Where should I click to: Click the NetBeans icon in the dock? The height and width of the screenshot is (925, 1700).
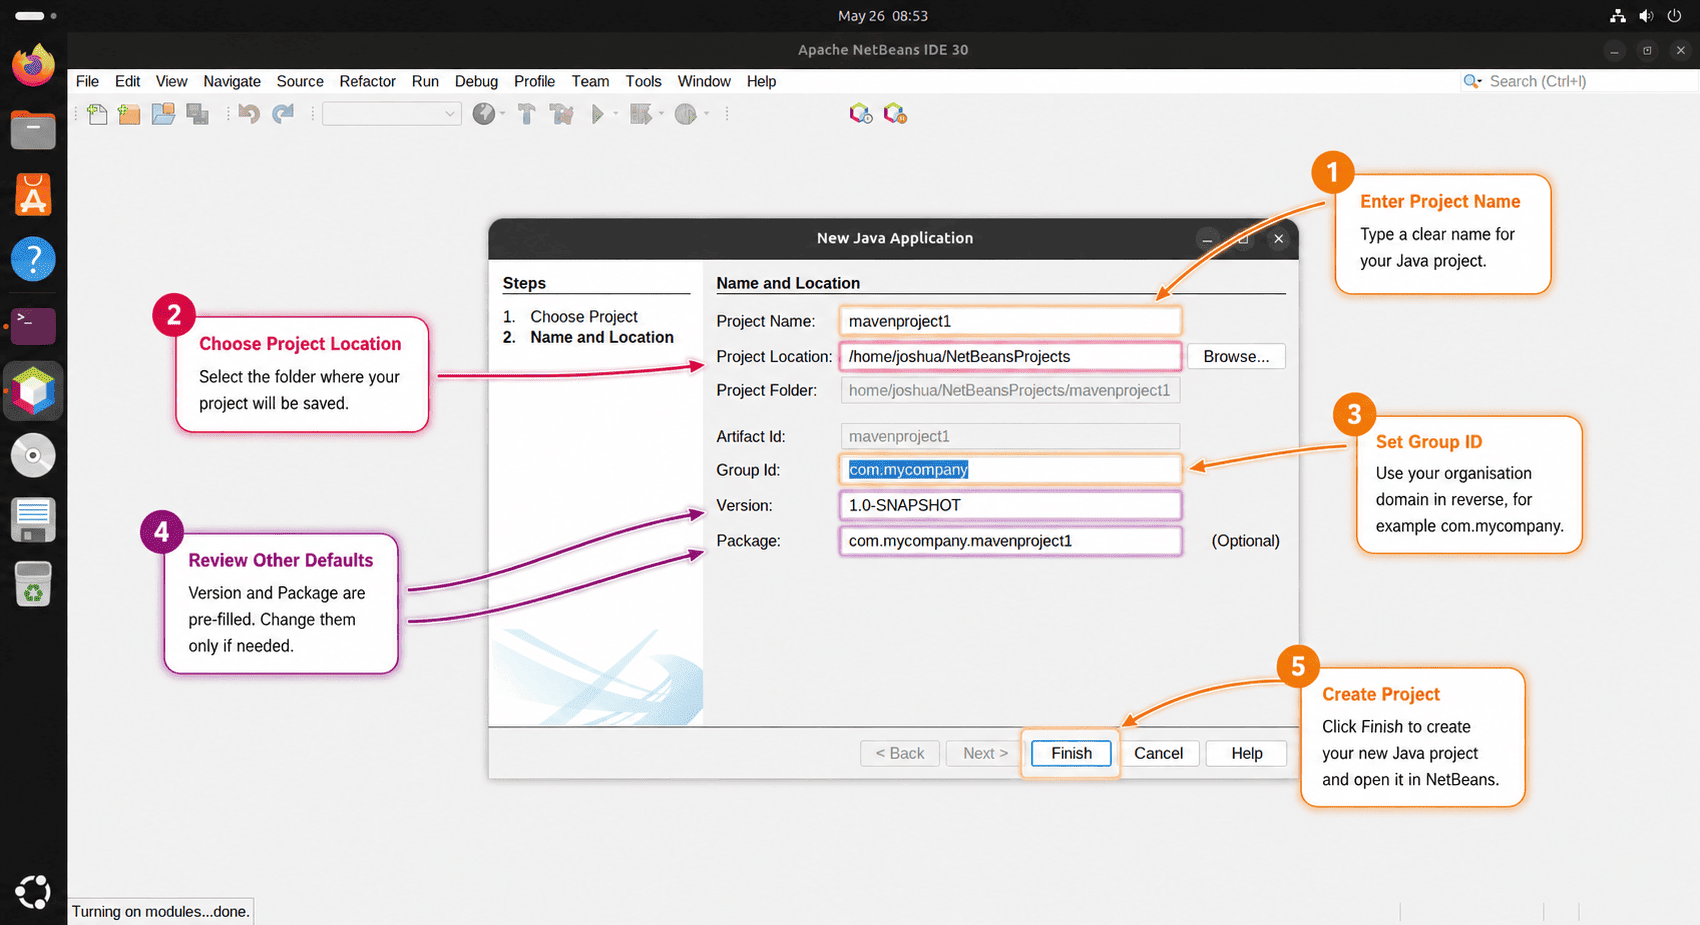pyautogui.click(x=33, y=390)
